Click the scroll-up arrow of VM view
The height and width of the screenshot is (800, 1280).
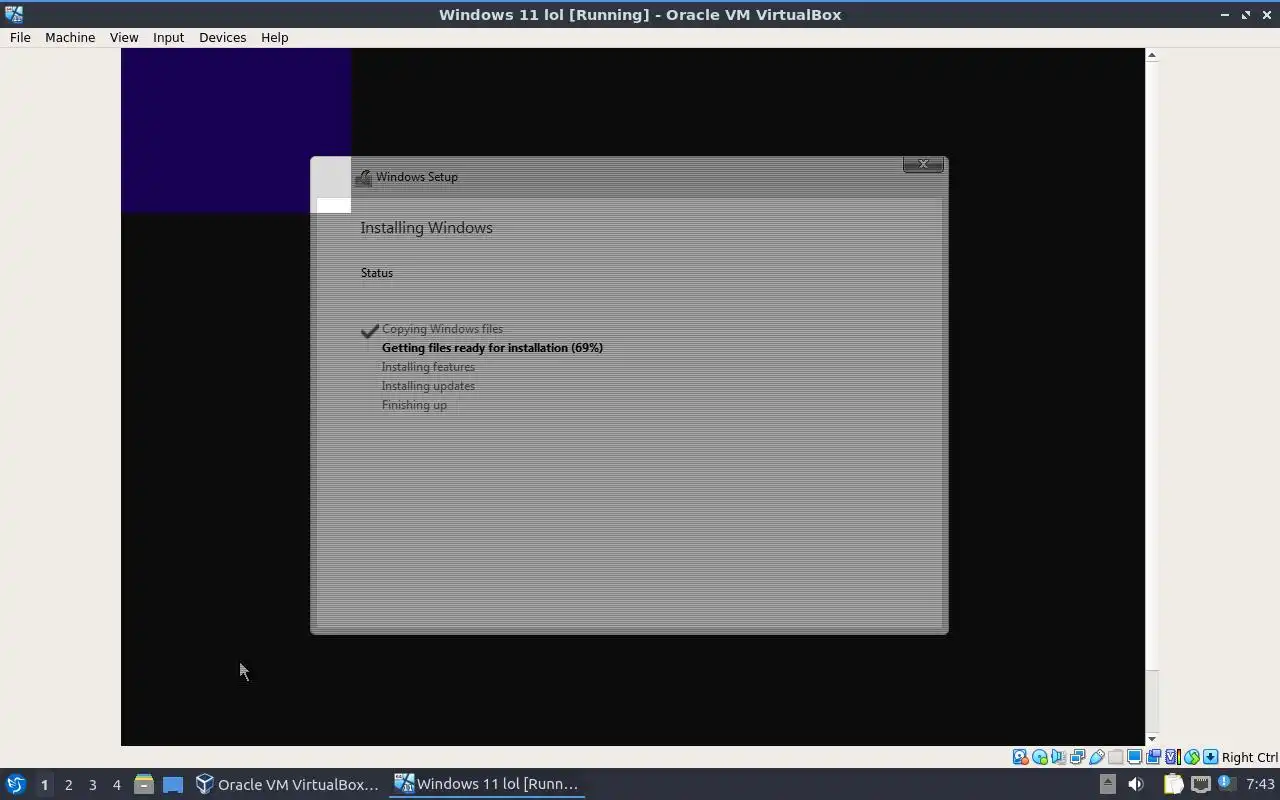coord(1152,55)
